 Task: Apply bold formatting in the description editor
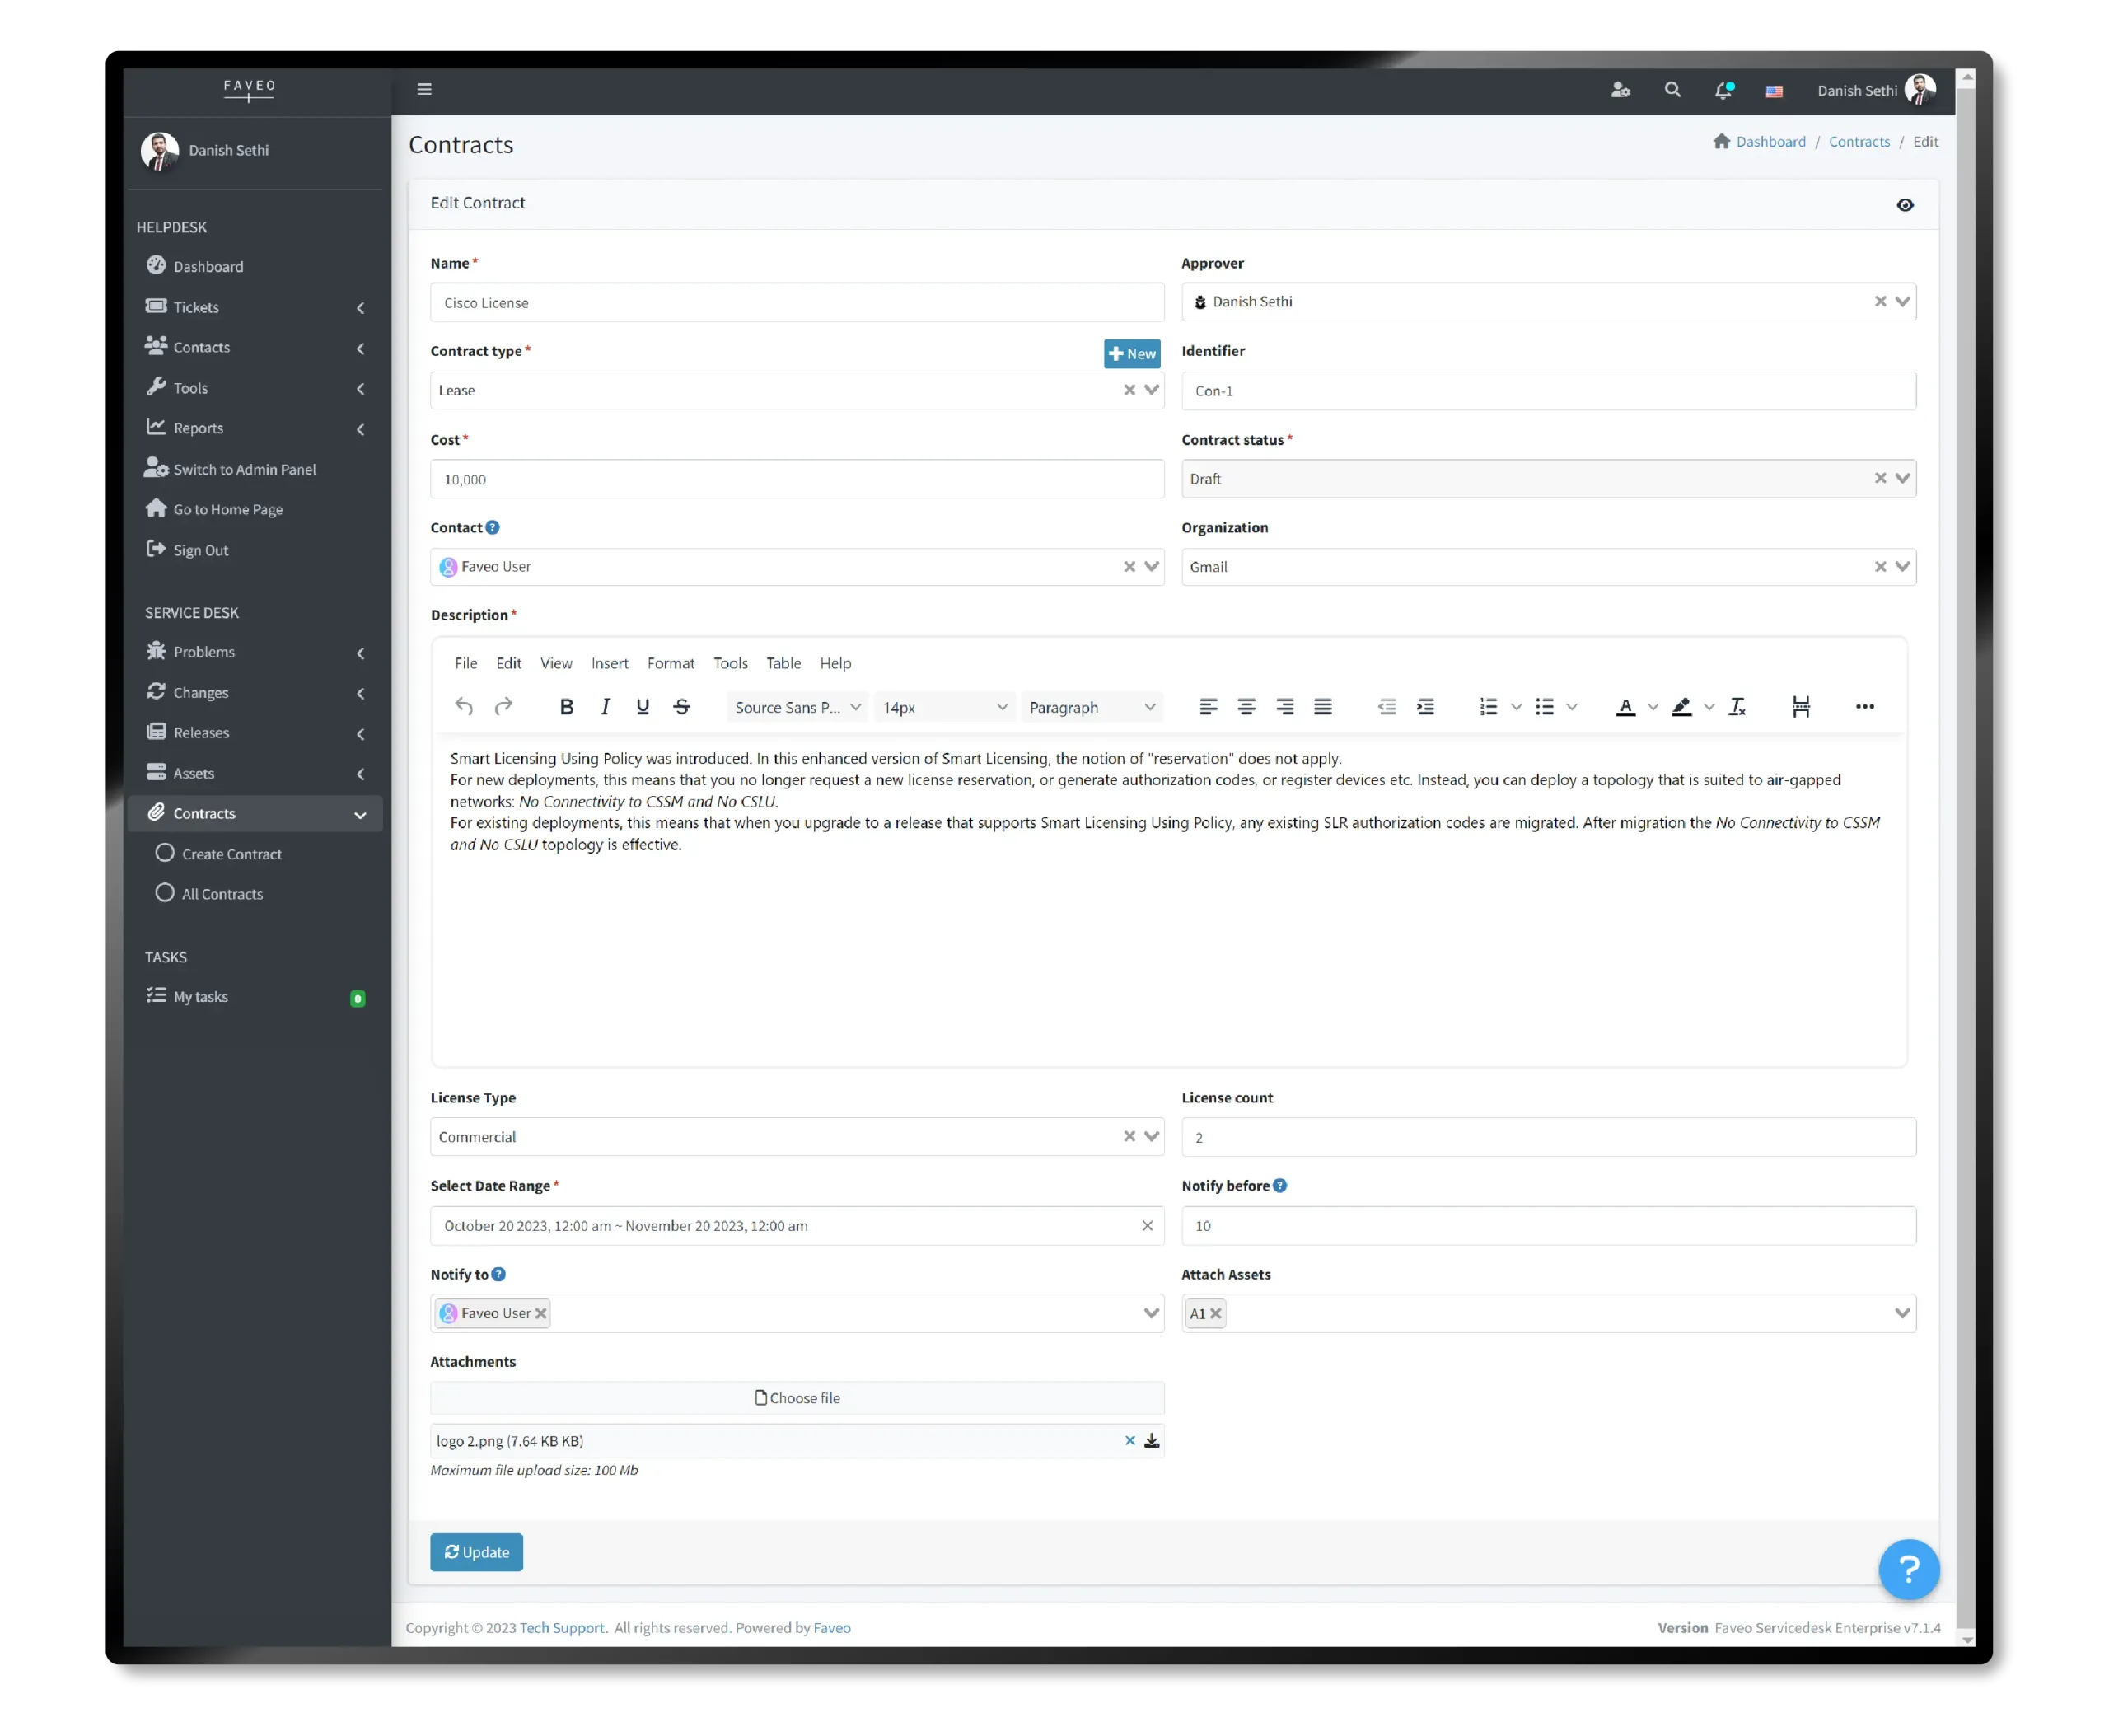point(566,706)
